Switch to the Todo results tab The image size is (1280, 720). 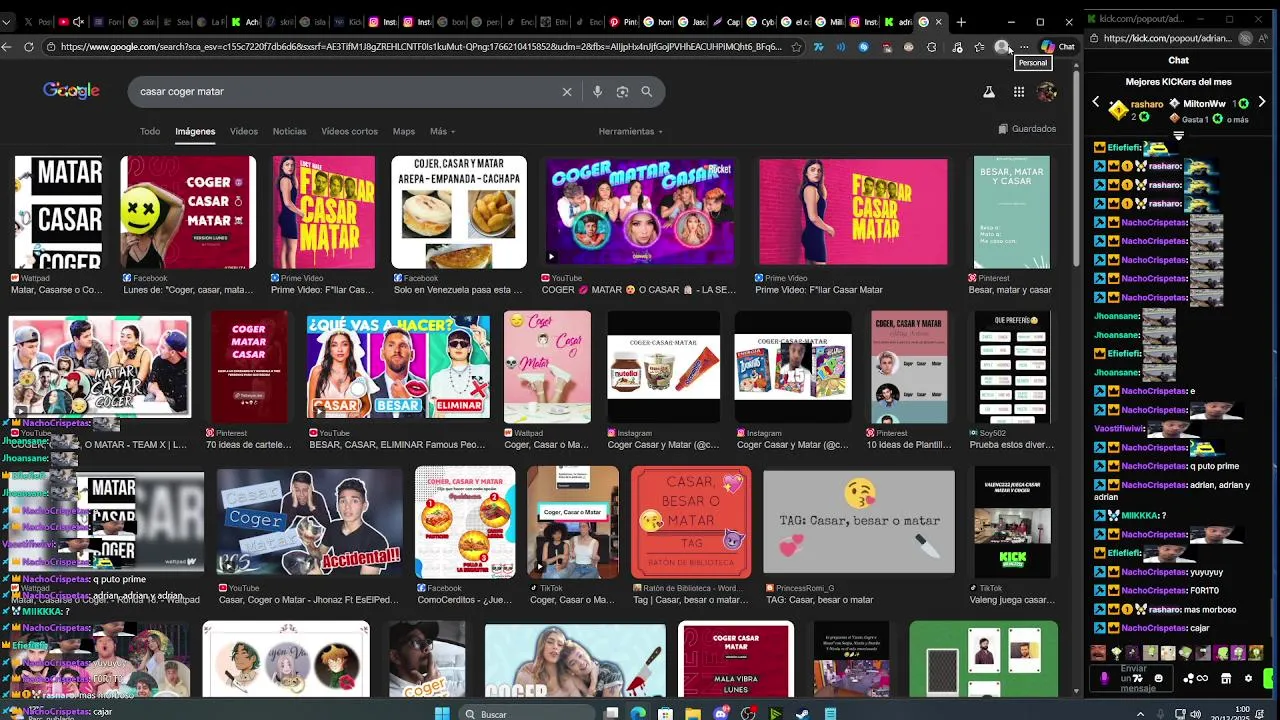[150, 131]
